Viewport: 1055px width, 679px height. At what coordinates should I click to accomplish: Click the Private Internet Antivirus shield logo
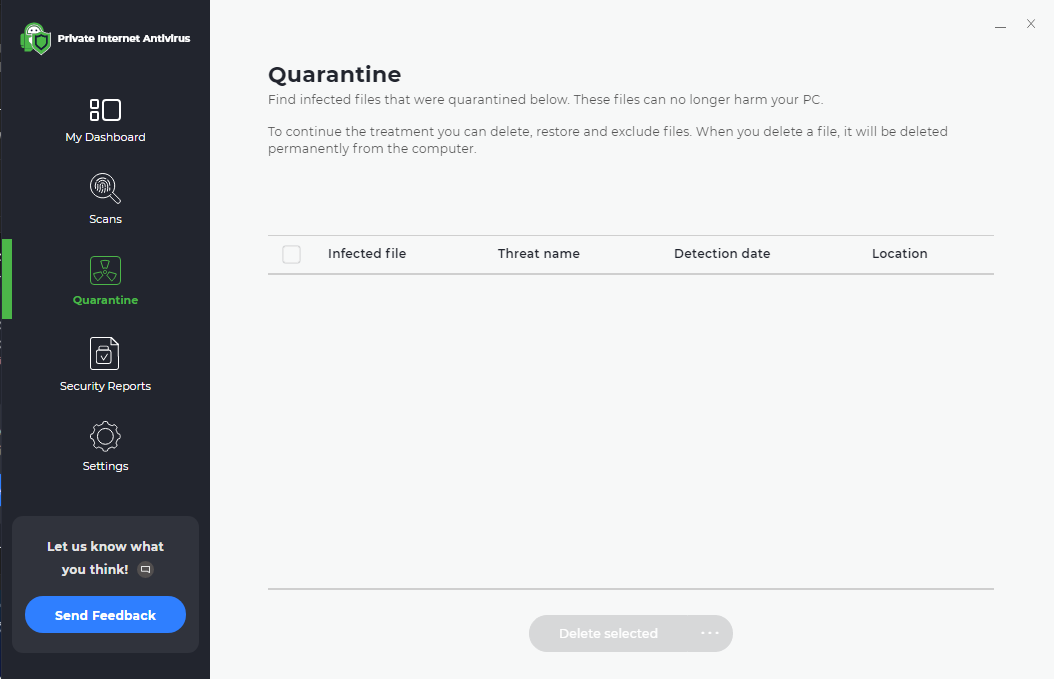tap(36, 39)
